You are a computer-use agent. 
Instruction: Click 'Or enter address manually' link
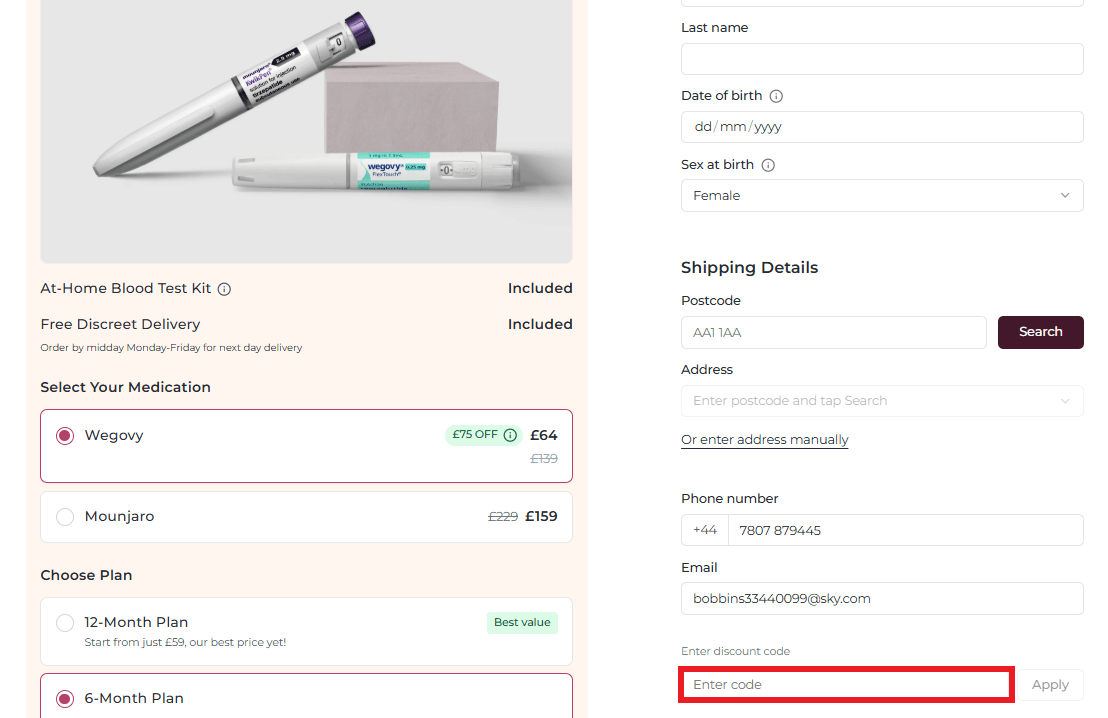(764, 440)
